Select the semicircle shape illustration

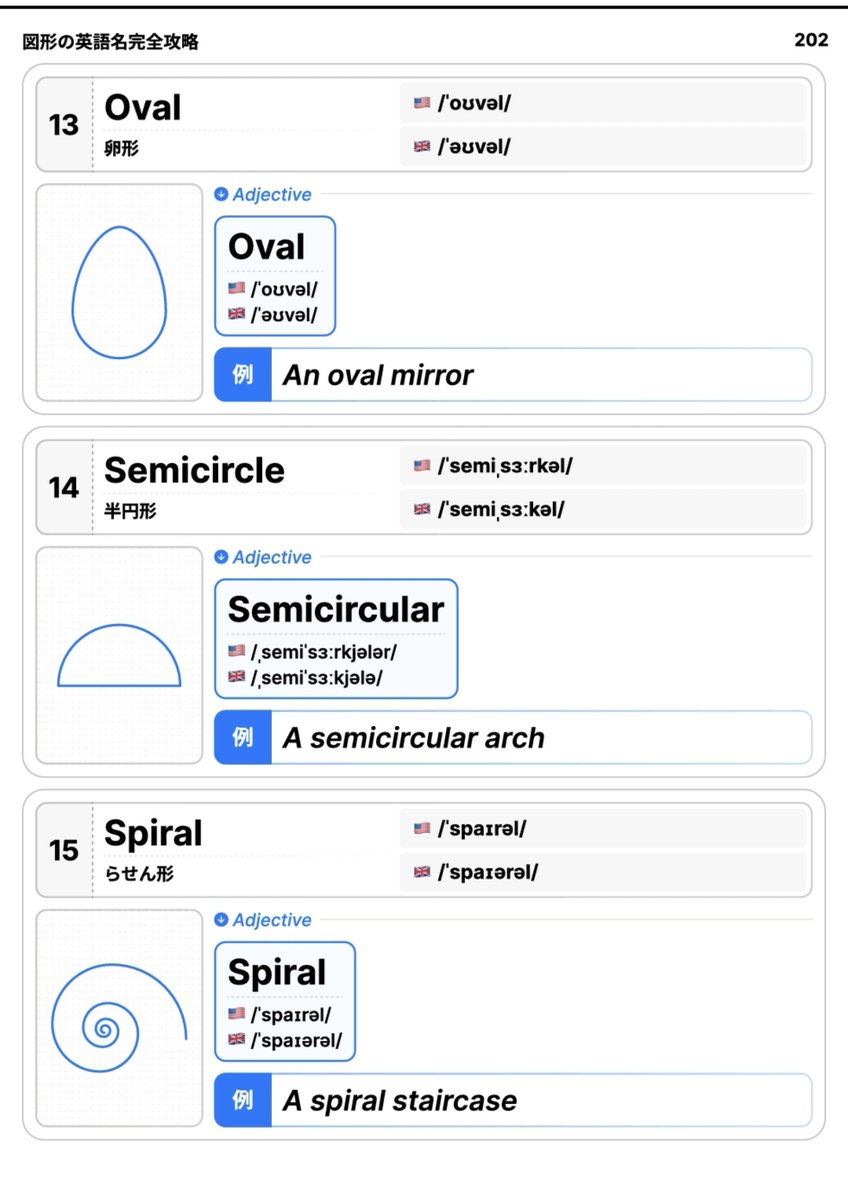(119, 655)
